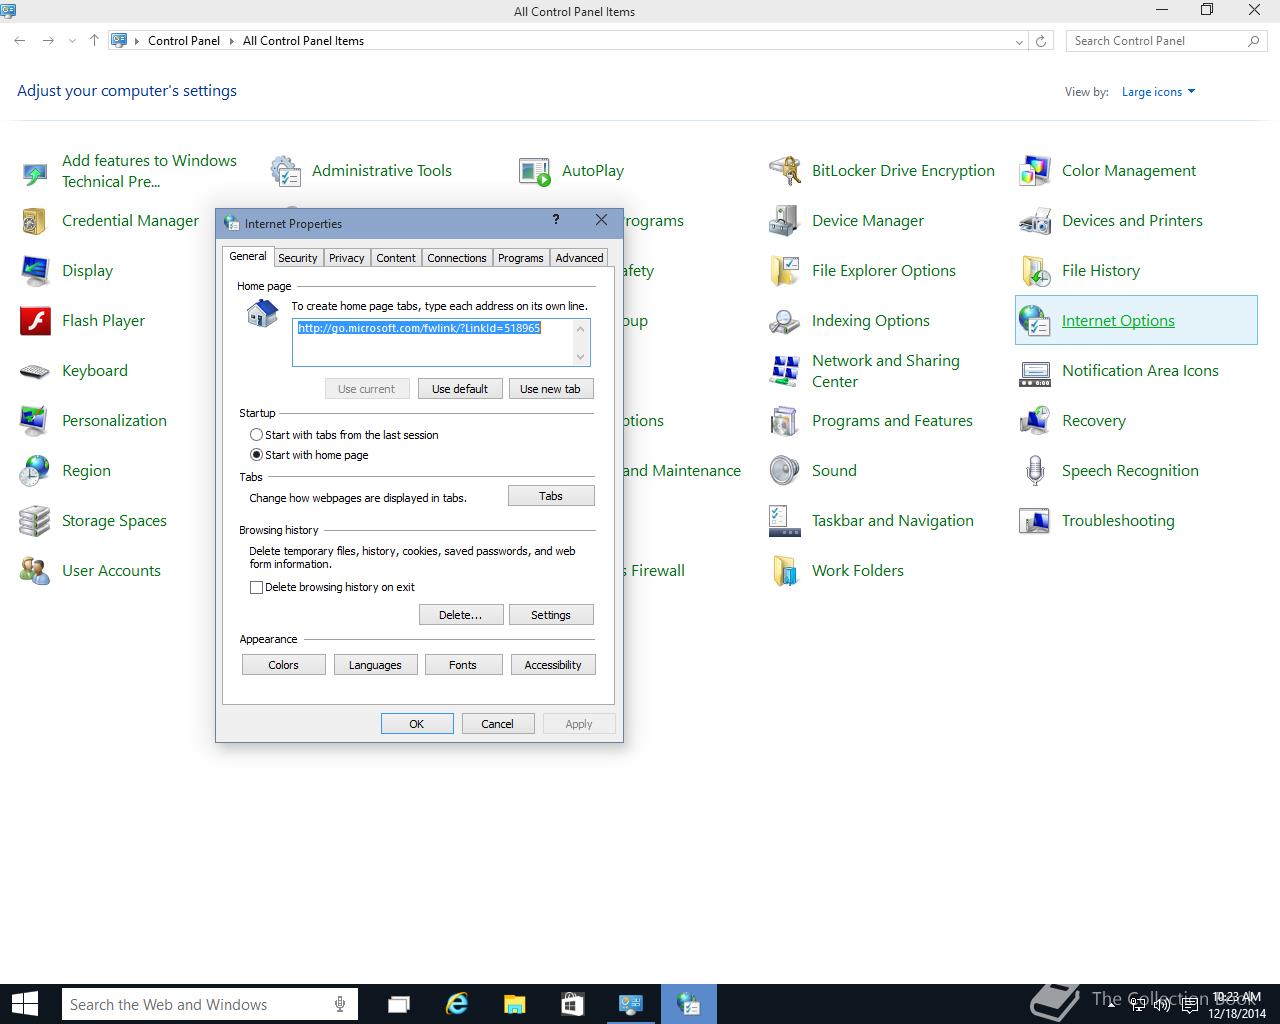The height and width of the screenshot is (1024, 1280).
Task: Select Start with tabs from last session
Action: [256, 435]
